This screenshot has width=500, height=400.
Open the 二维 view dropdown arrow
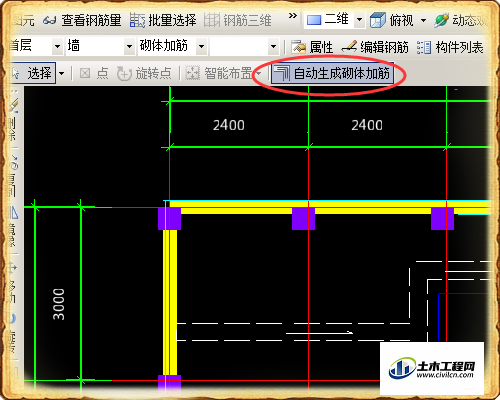click(359, 20)
